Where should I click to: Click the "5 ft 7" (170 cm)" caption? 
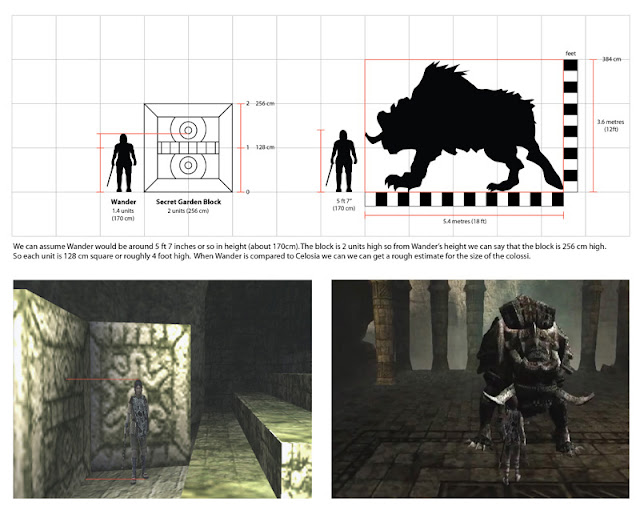344,205
